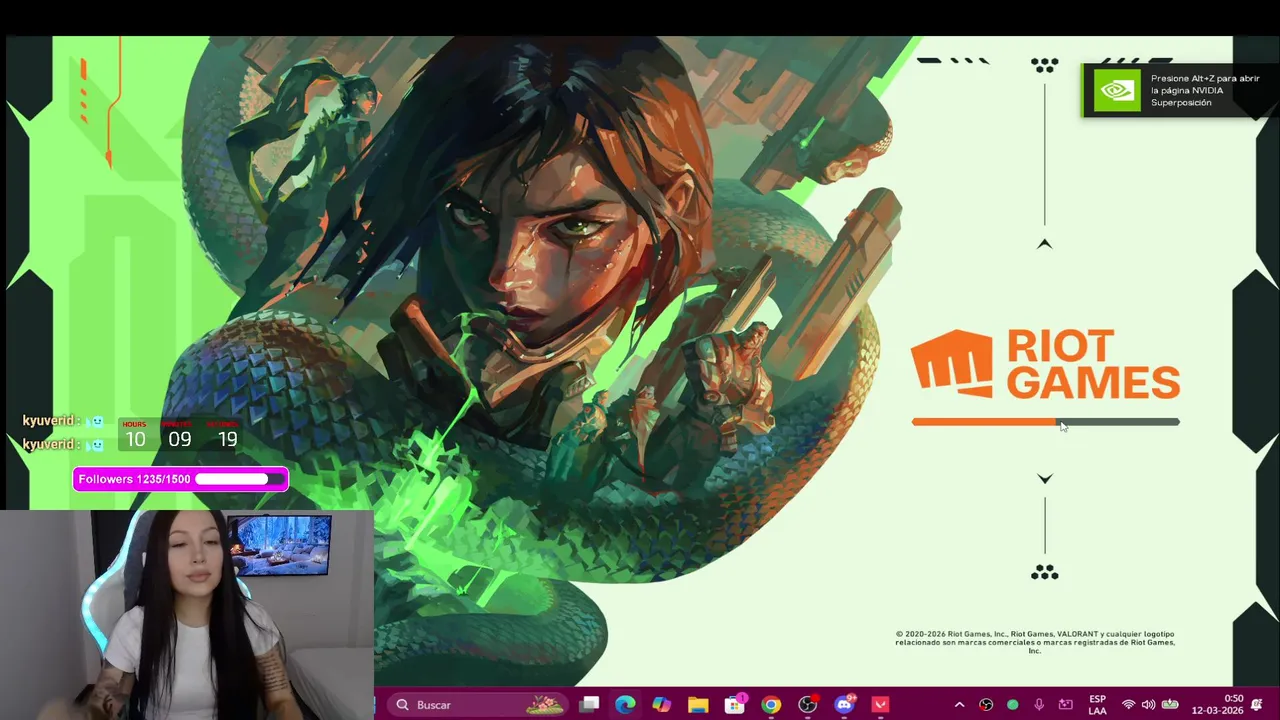1280x720 pixels.
Task: Click the stream timer seconds value 19
Action: [x=228, y=439]
